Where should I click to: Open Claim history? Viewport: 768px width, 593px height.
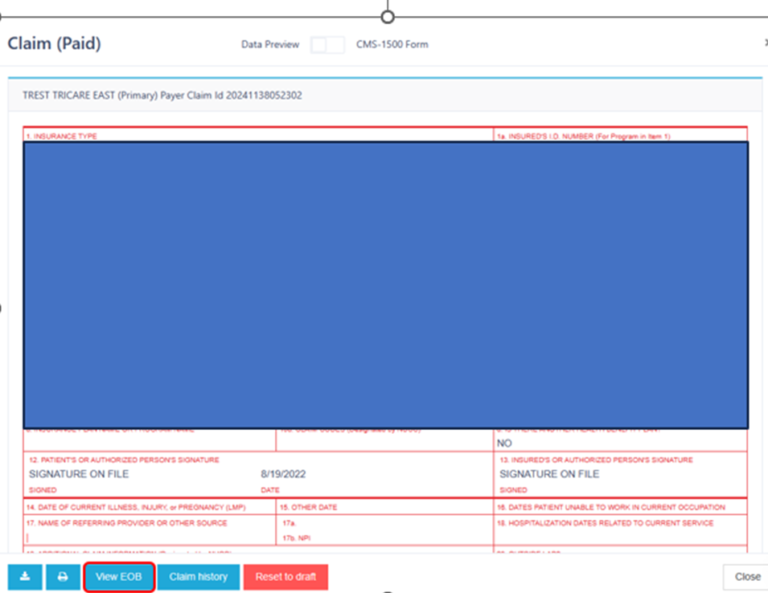tap(198, 577)
